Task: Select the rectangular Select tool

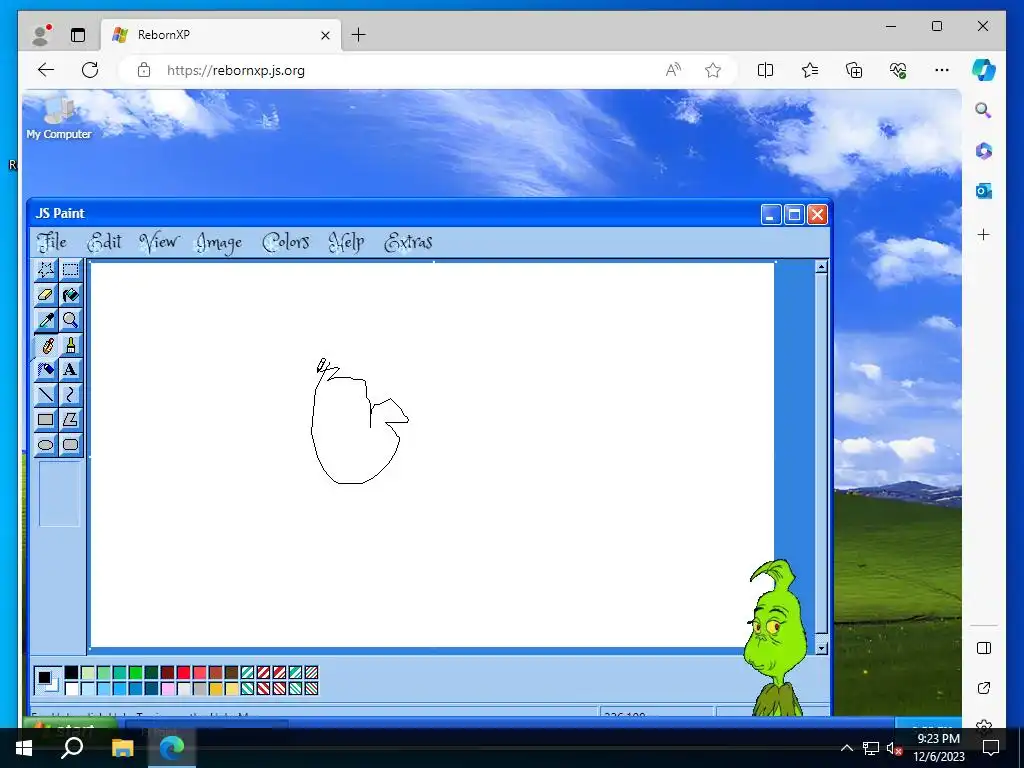Action: tap(71, 270)
